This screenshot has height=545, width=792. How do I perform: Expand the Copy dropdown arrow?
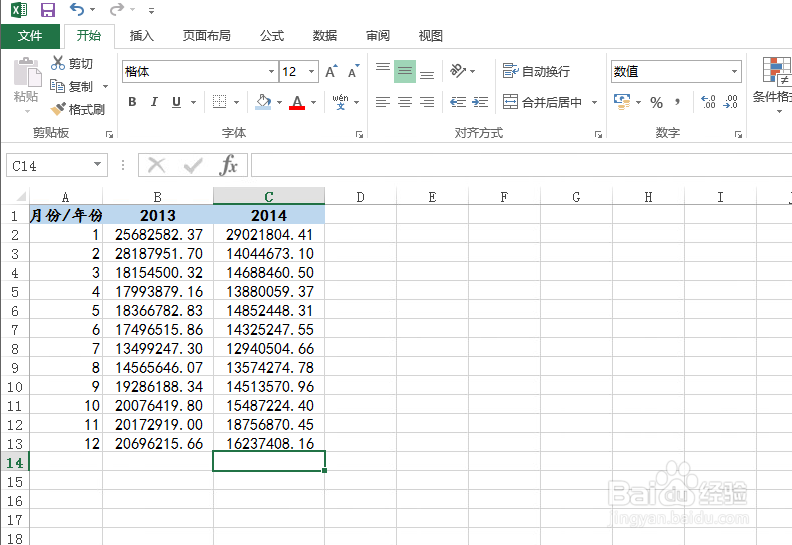click(106, 86)
